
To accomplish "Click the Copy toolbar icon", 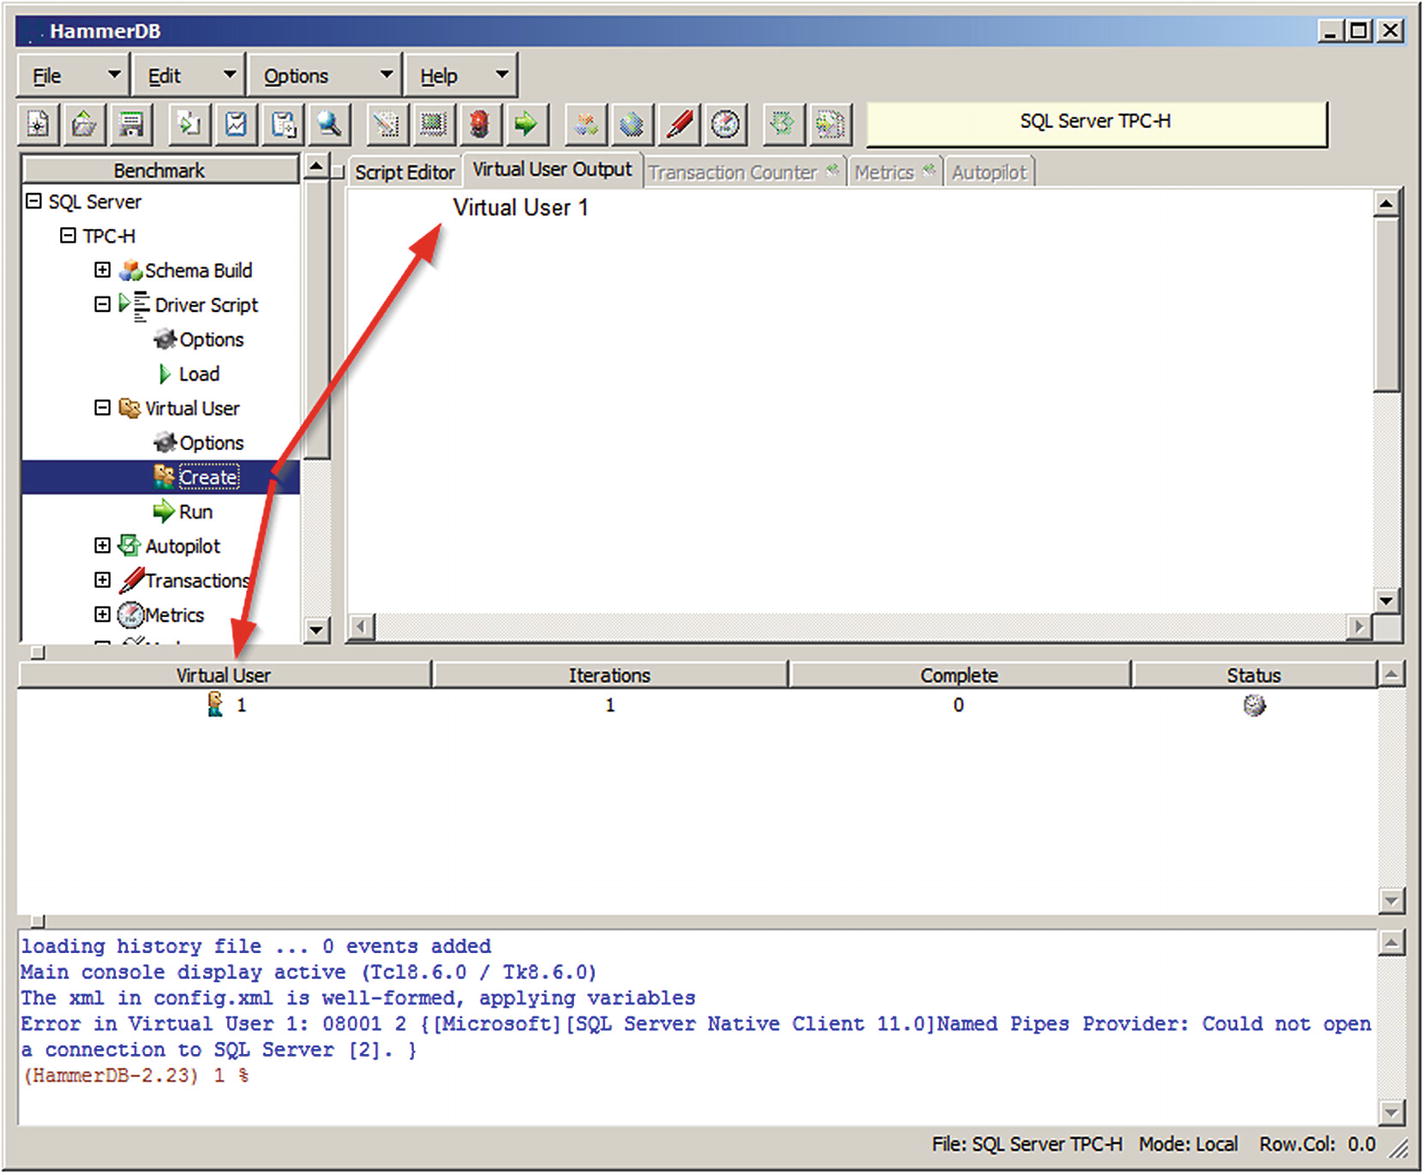I will point(189,124).
